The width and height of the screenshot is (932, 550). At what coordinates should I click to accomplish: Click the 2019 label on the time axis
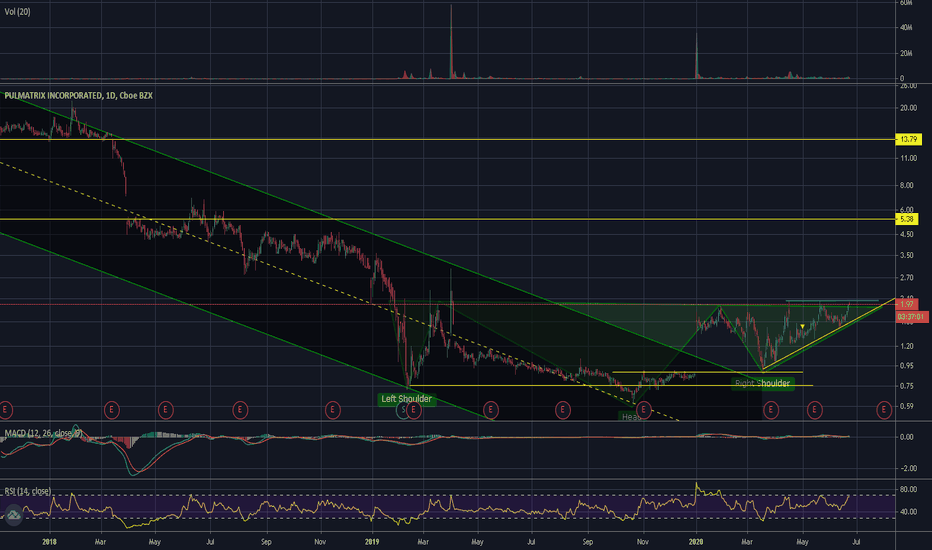coord(372,542)
